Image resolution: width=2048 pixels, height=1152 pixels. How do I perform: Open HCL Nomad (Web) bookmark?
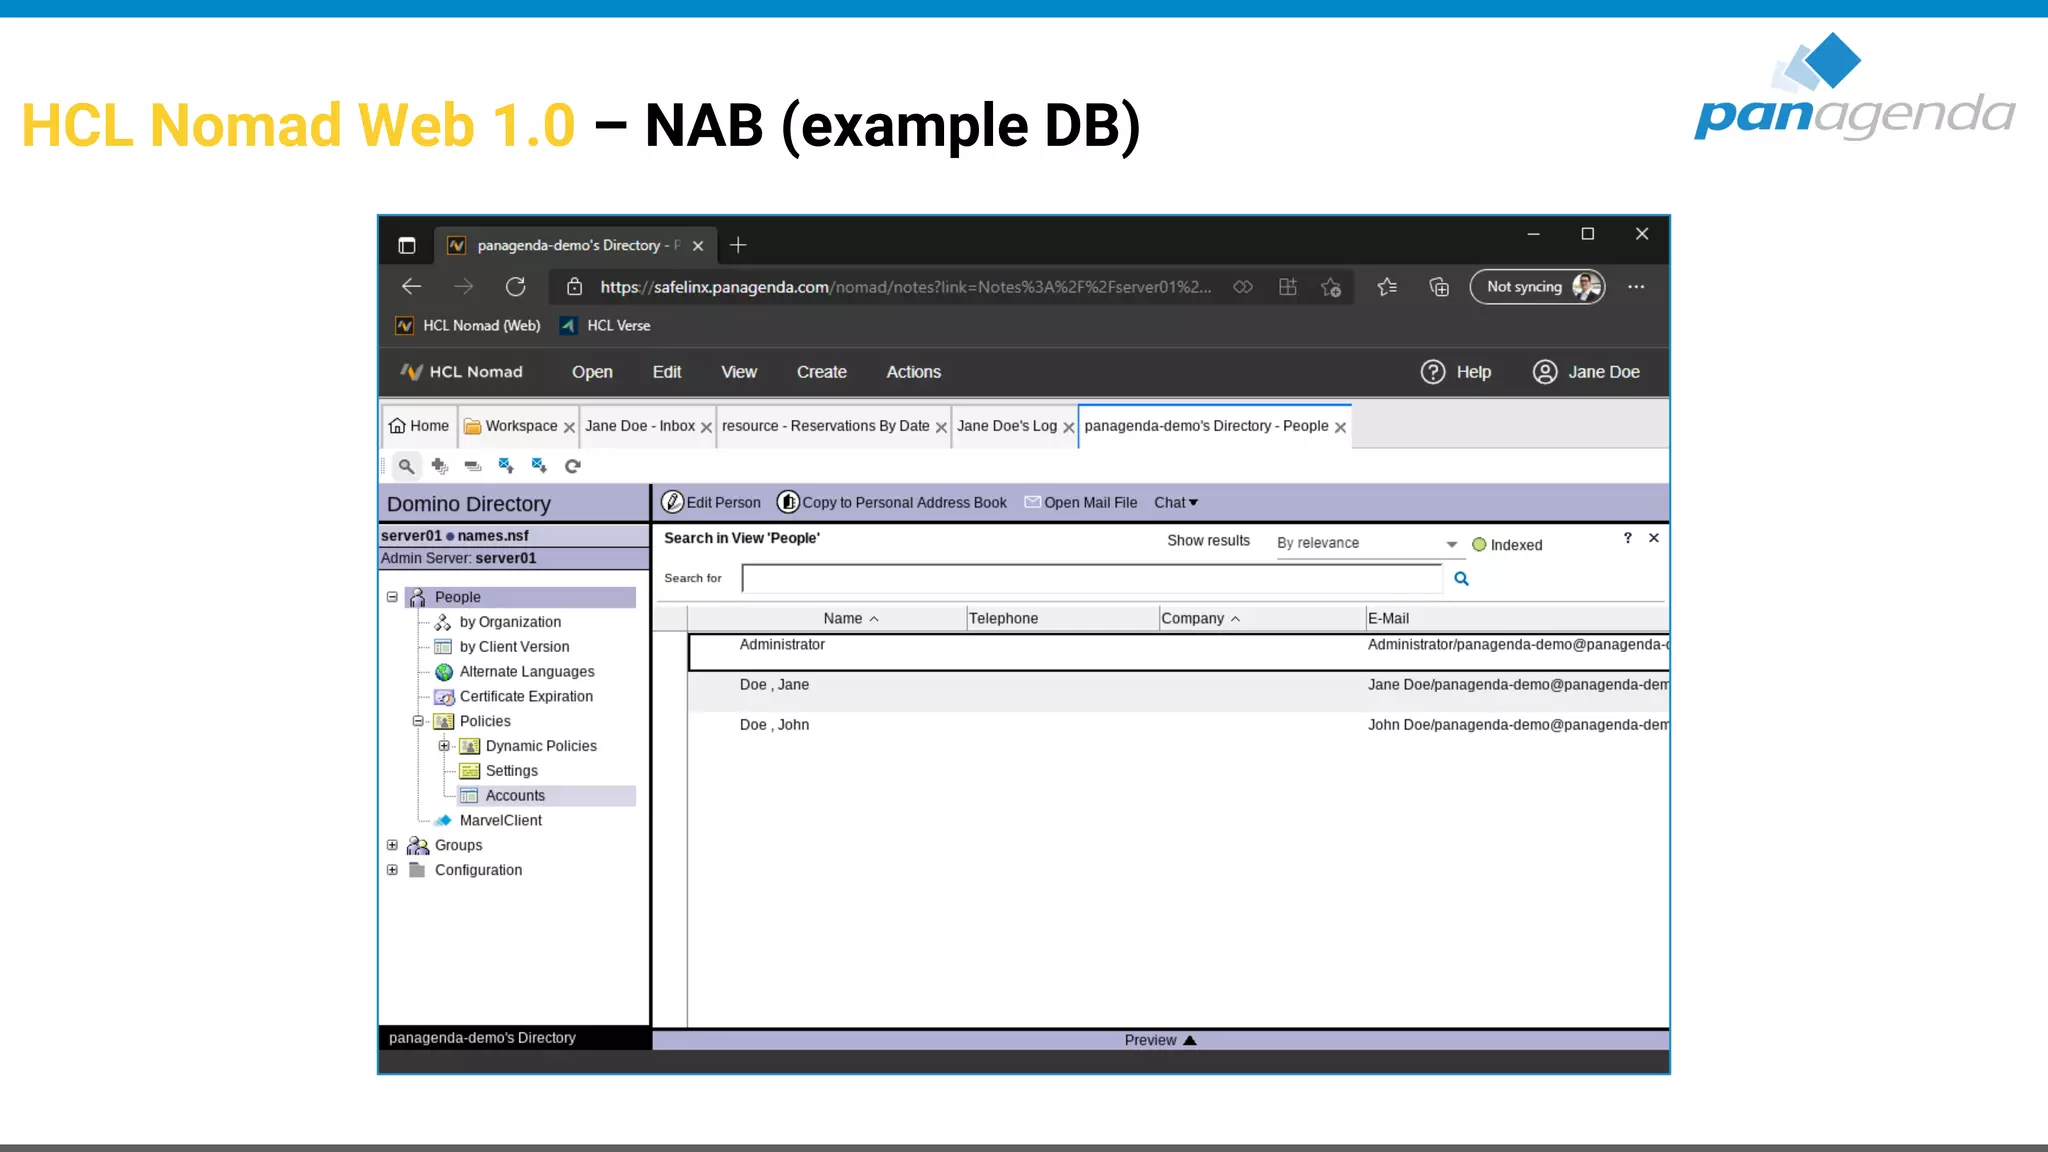click(x=468, y=326)
